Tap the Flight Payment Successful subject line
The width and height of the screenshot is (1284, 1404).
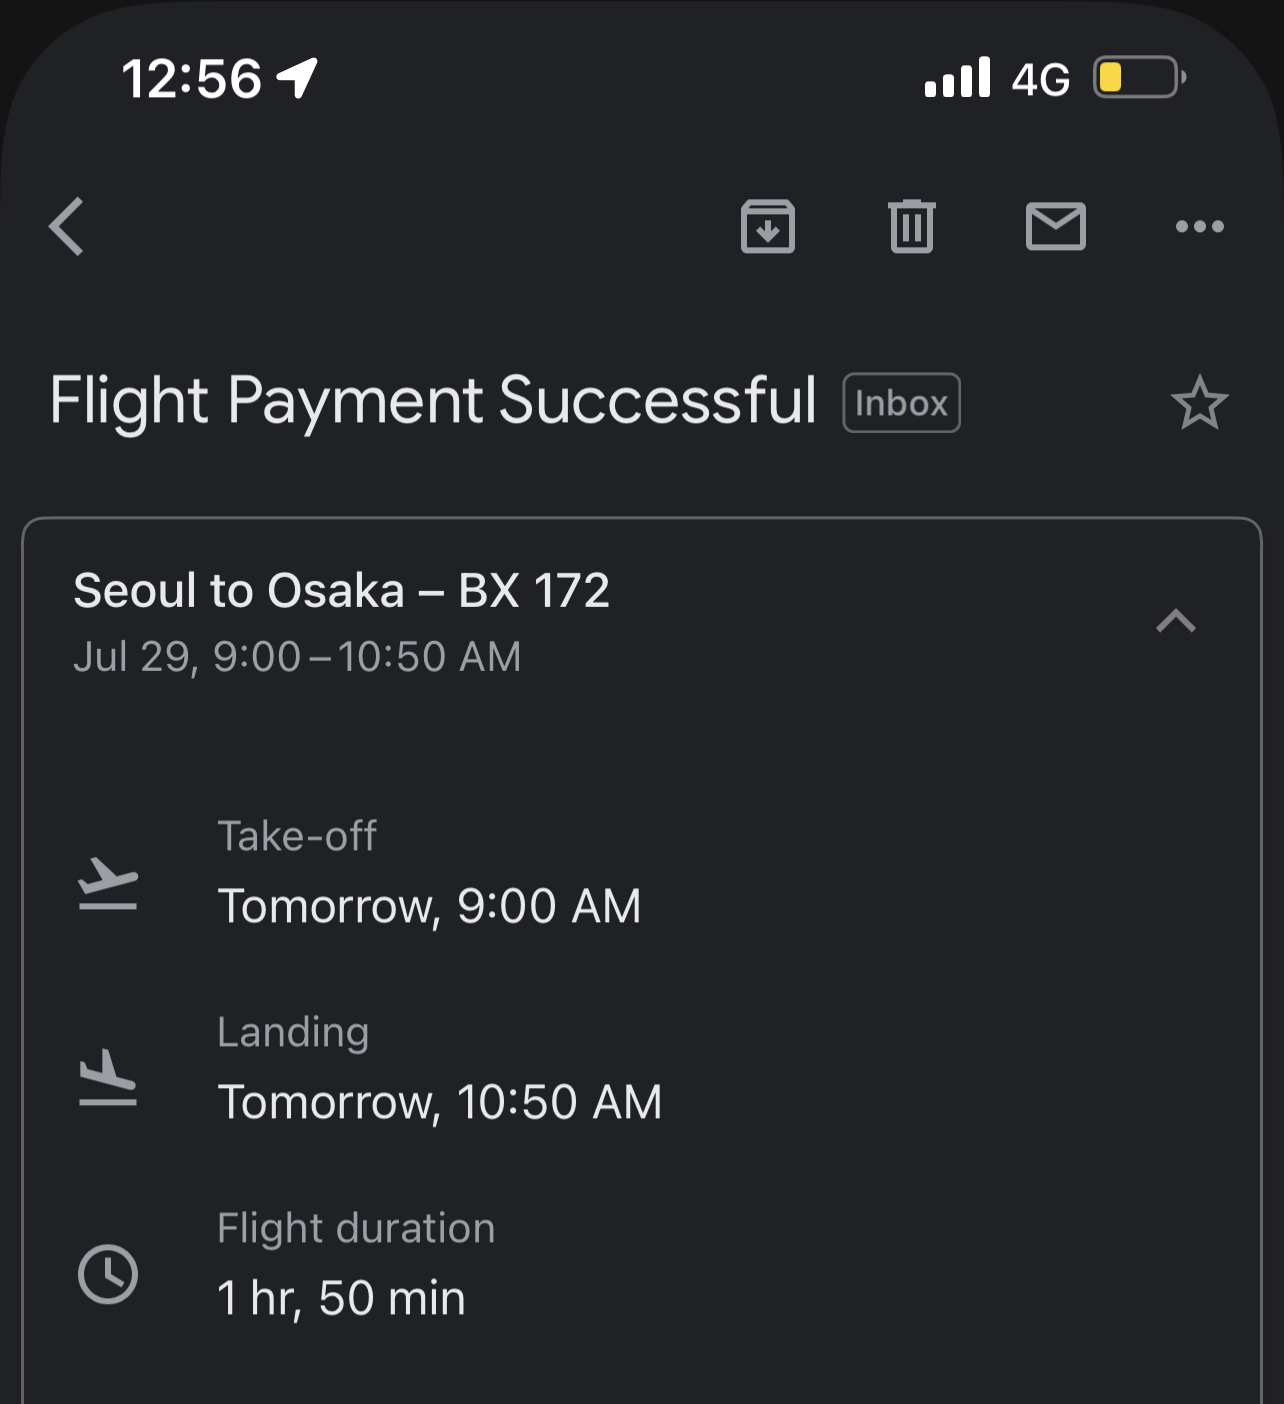[433, 402]
